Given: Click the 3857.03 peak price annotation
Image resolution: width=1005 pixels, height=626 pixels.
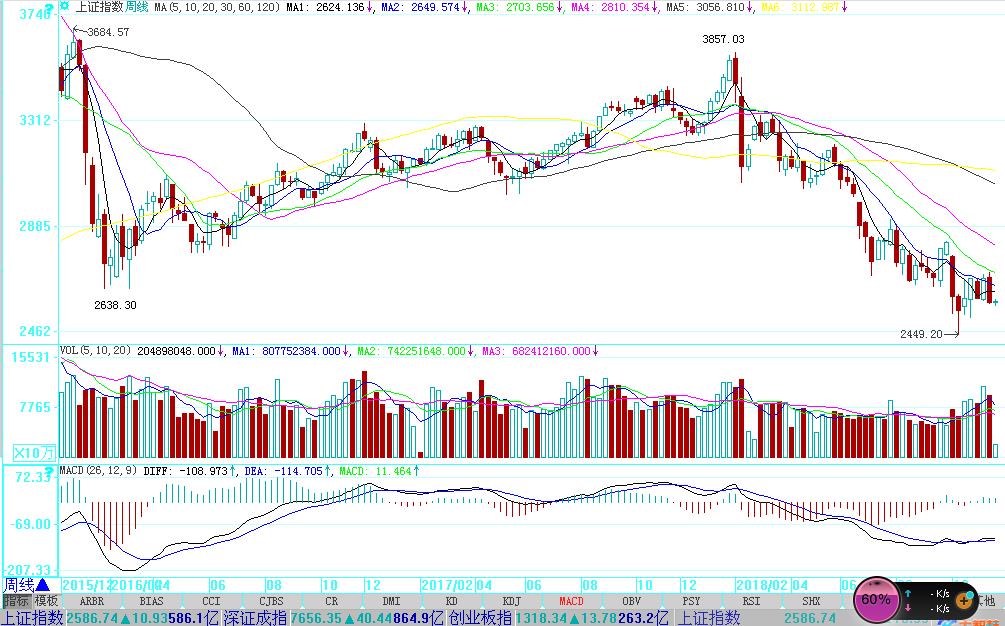Looking at the screenshot, I should pyautogui.click(x=723, y=39).
